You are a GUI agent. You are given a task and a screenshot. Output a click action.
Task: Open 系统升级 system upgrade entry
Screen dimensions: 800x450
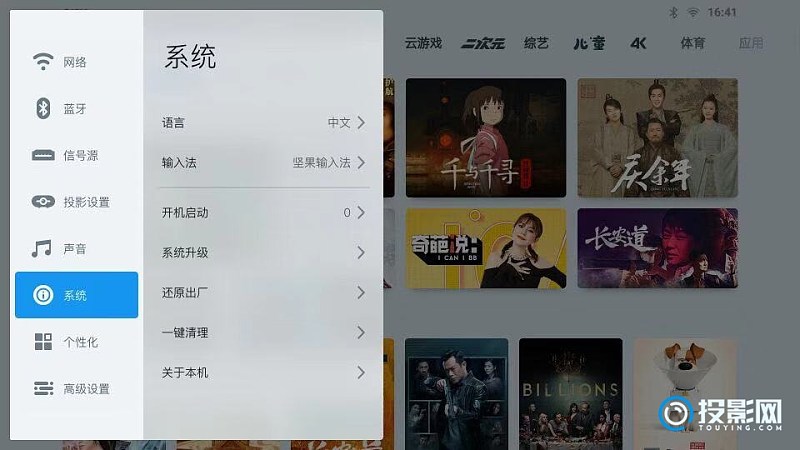tap(264, 253)
